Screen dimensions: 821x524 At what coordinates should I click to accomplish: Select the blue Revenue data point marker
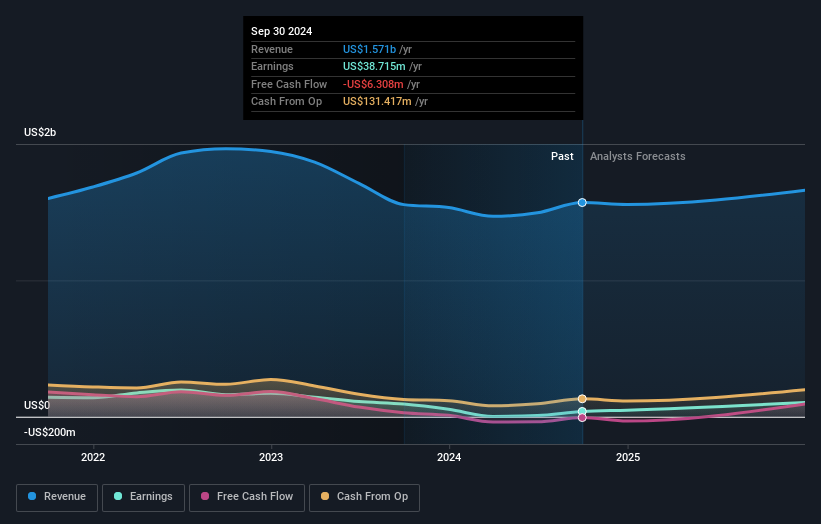click(x=582, y=203)
